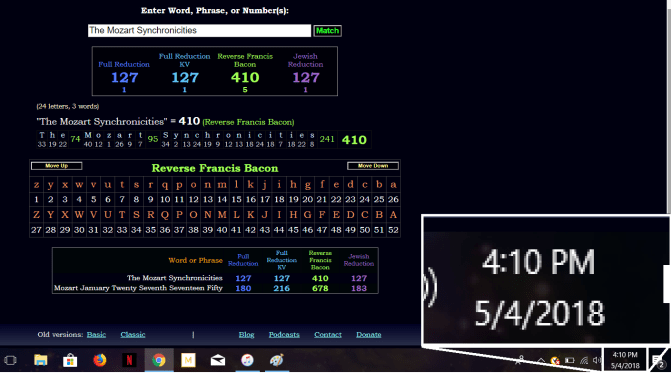Select the Jewish Reduction value 127

(306, 77)
